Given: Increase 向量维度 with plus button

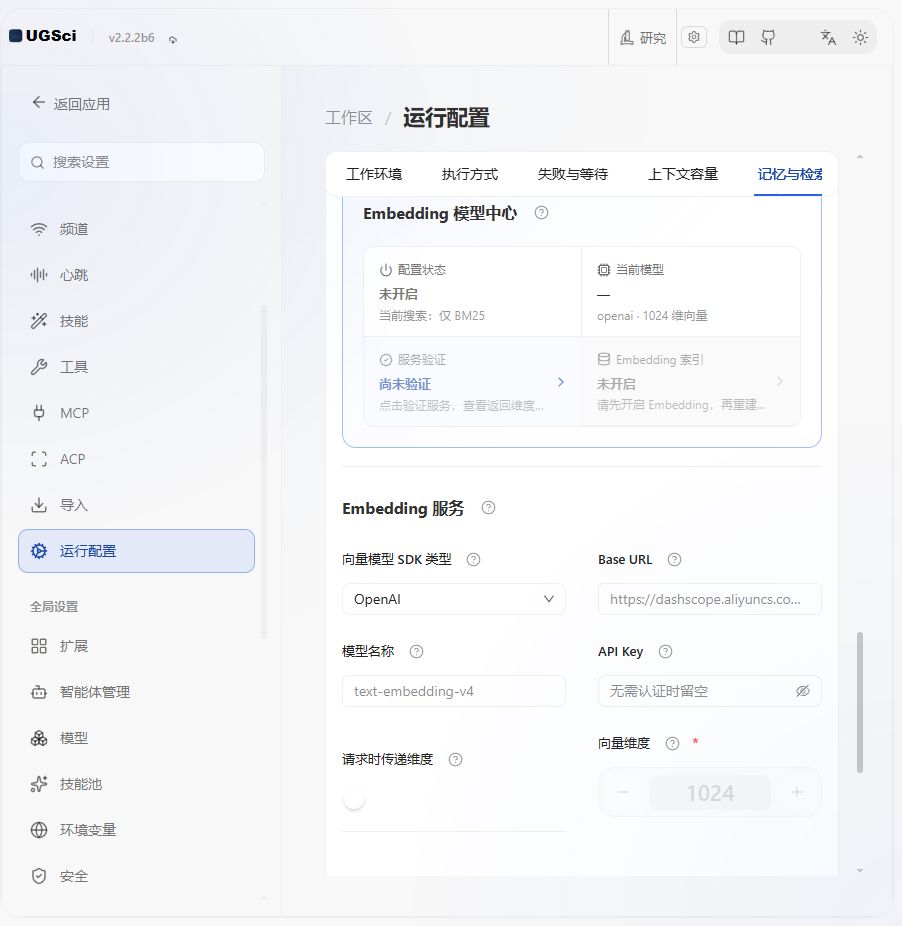Looking at the screenshot, I should pos(797,792).
